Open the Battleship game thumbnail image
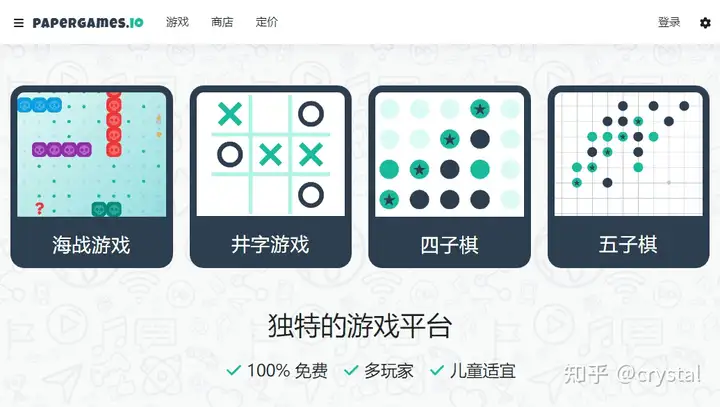Image resolution: width=720 pixels, height=407 pixels. coord(92,154)
